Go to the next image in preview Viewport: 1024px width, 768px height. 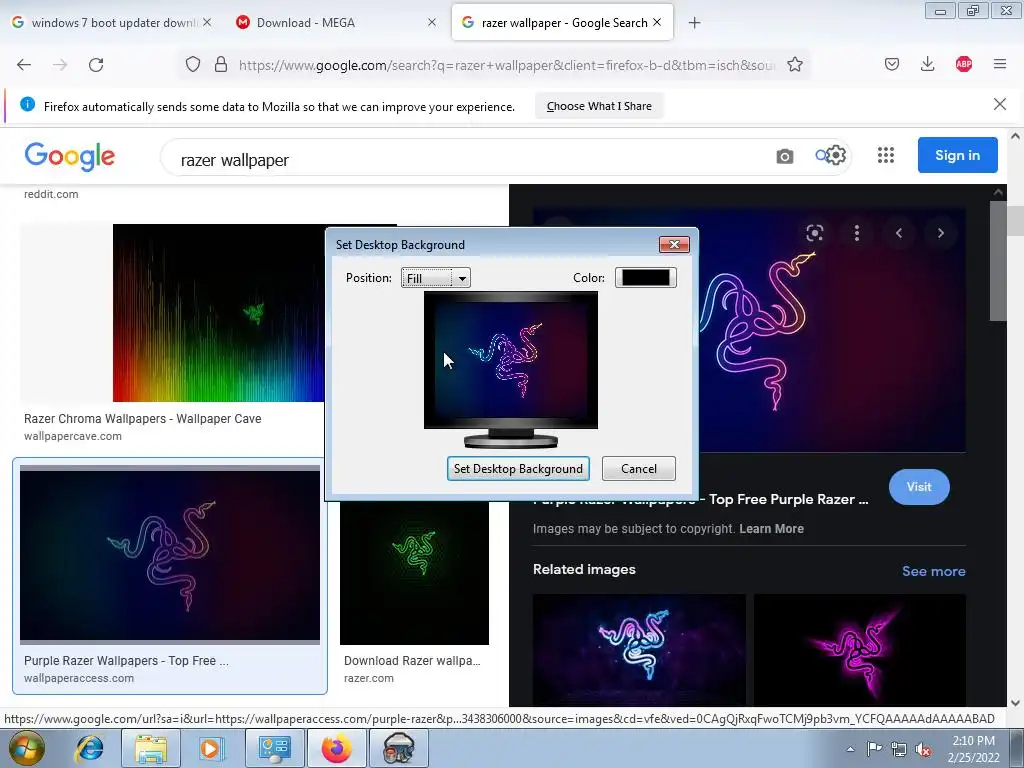(940, 233)
